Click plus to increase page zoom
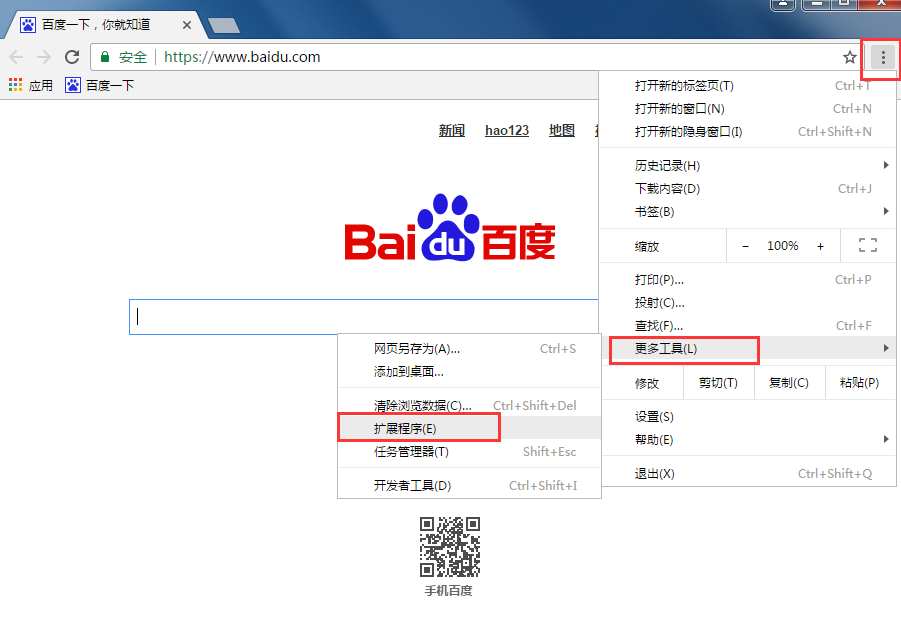 [821, 245]
